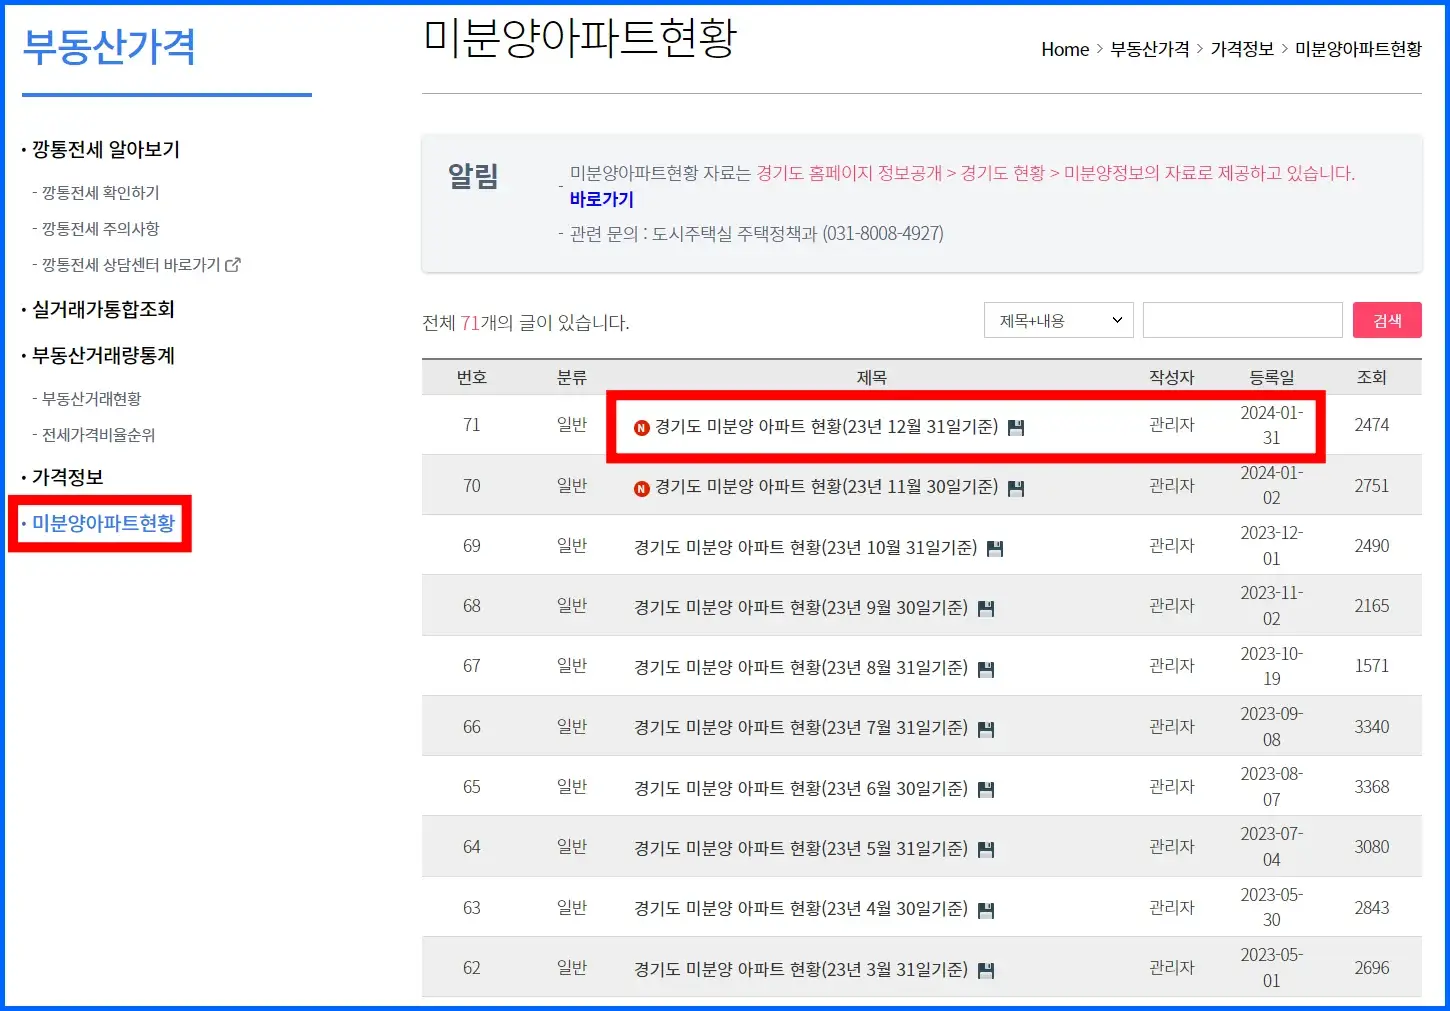Open the 바로가기 link in the notice box
Screen dimensions: 1450x1011
[602, 200]
